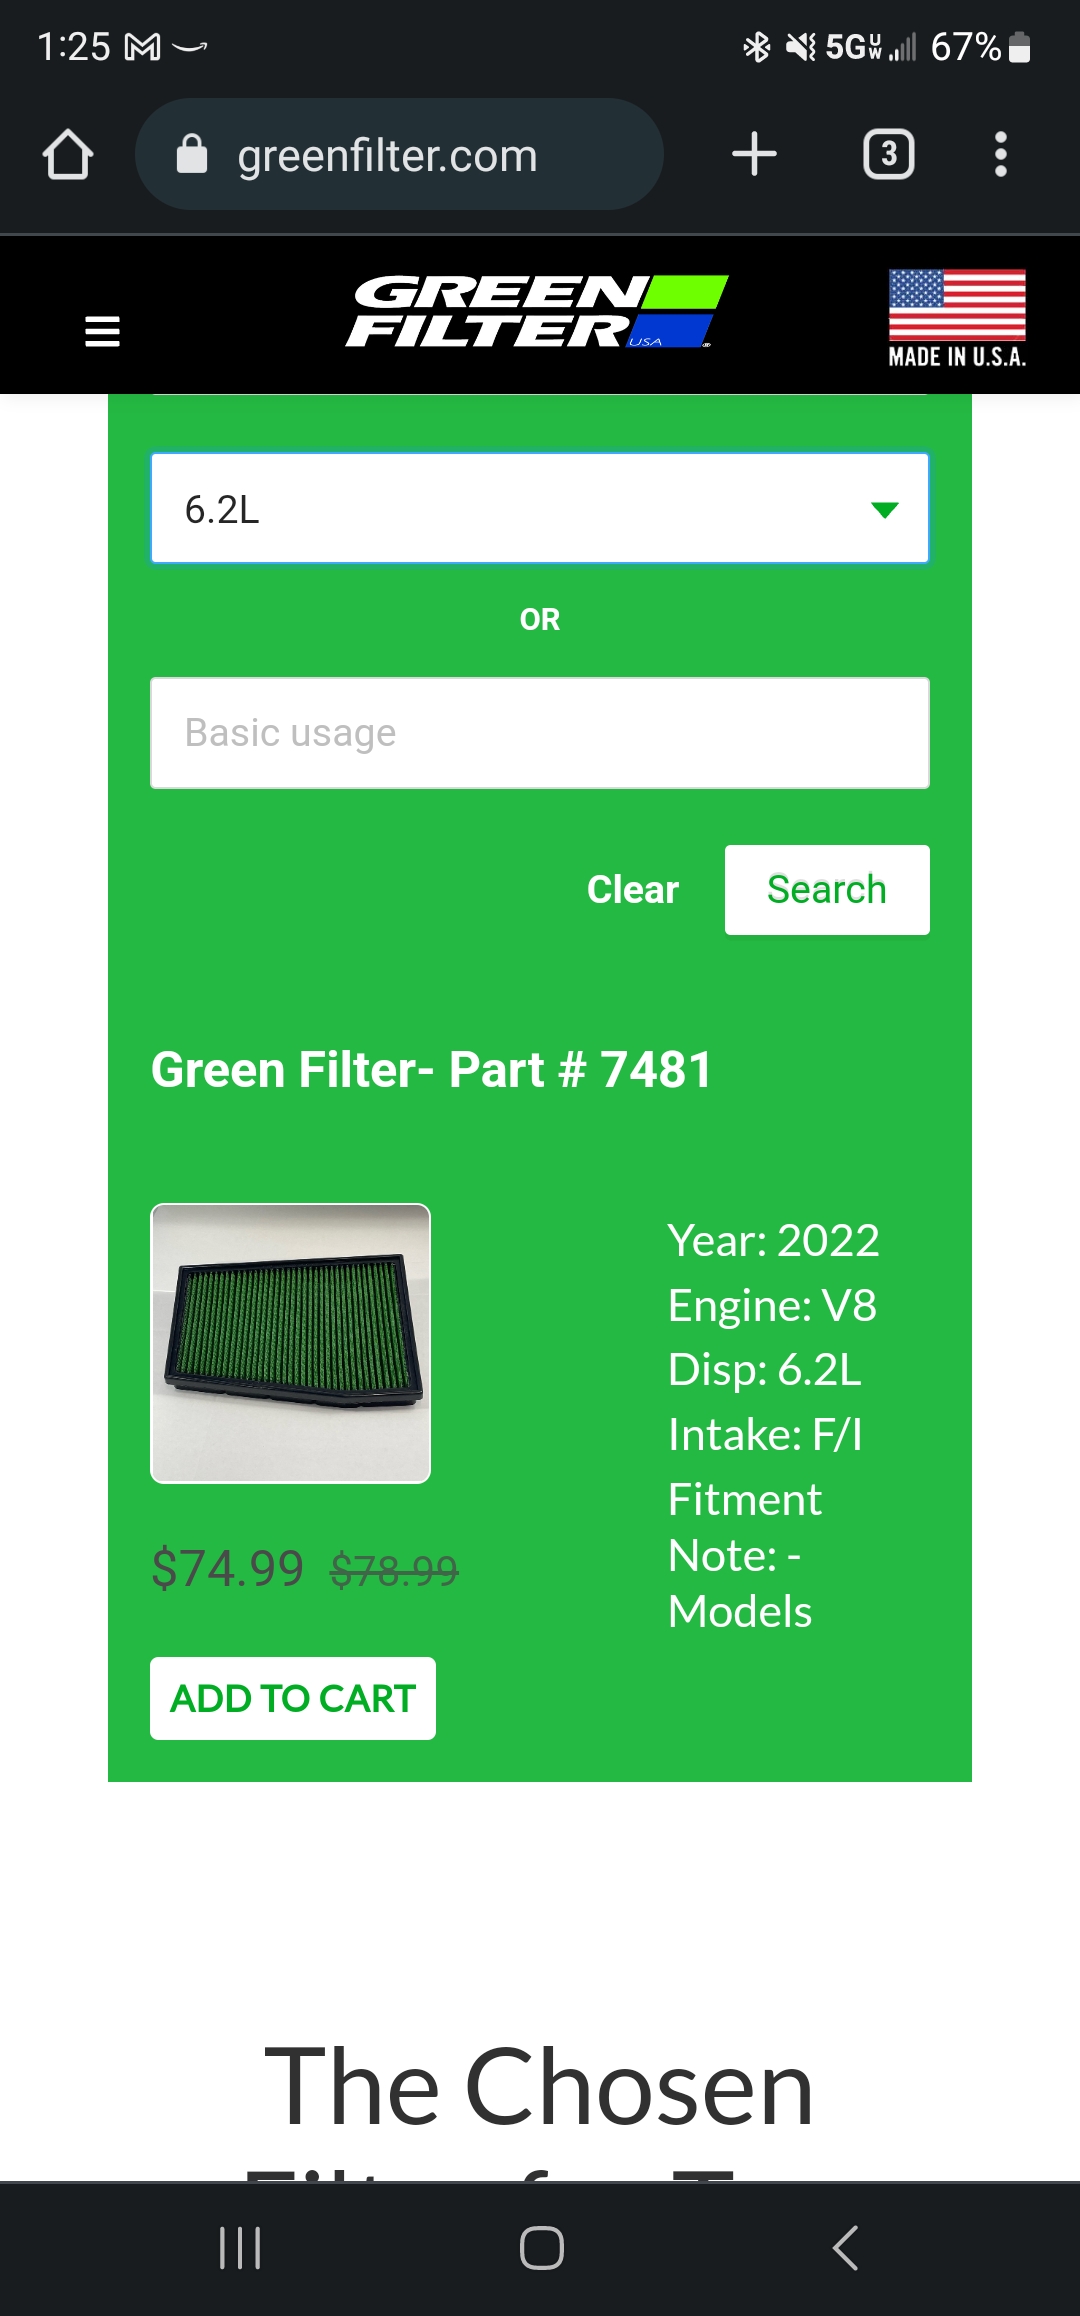This screenshot has width=1080, height=2316.
Task: Tap the browser home icon
Action: pyautogui.click(x=68, y=155)
